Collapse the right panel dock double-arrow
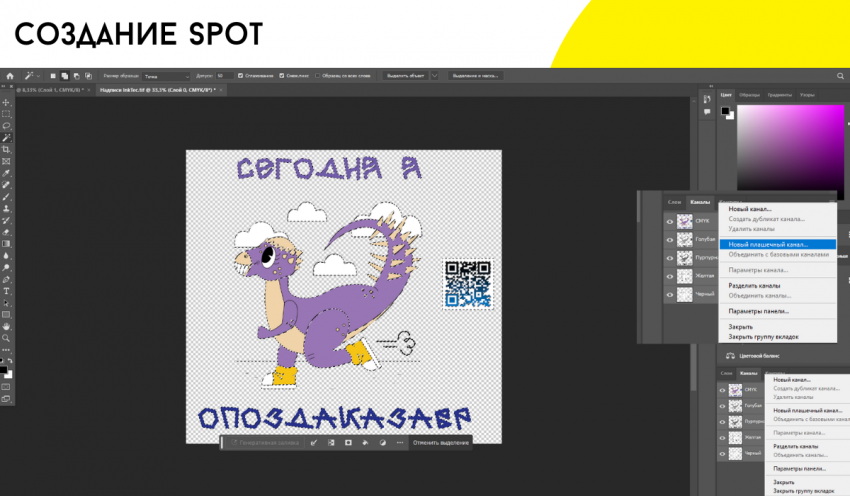This screenshot has height=496, width=850. click(711, 86)
